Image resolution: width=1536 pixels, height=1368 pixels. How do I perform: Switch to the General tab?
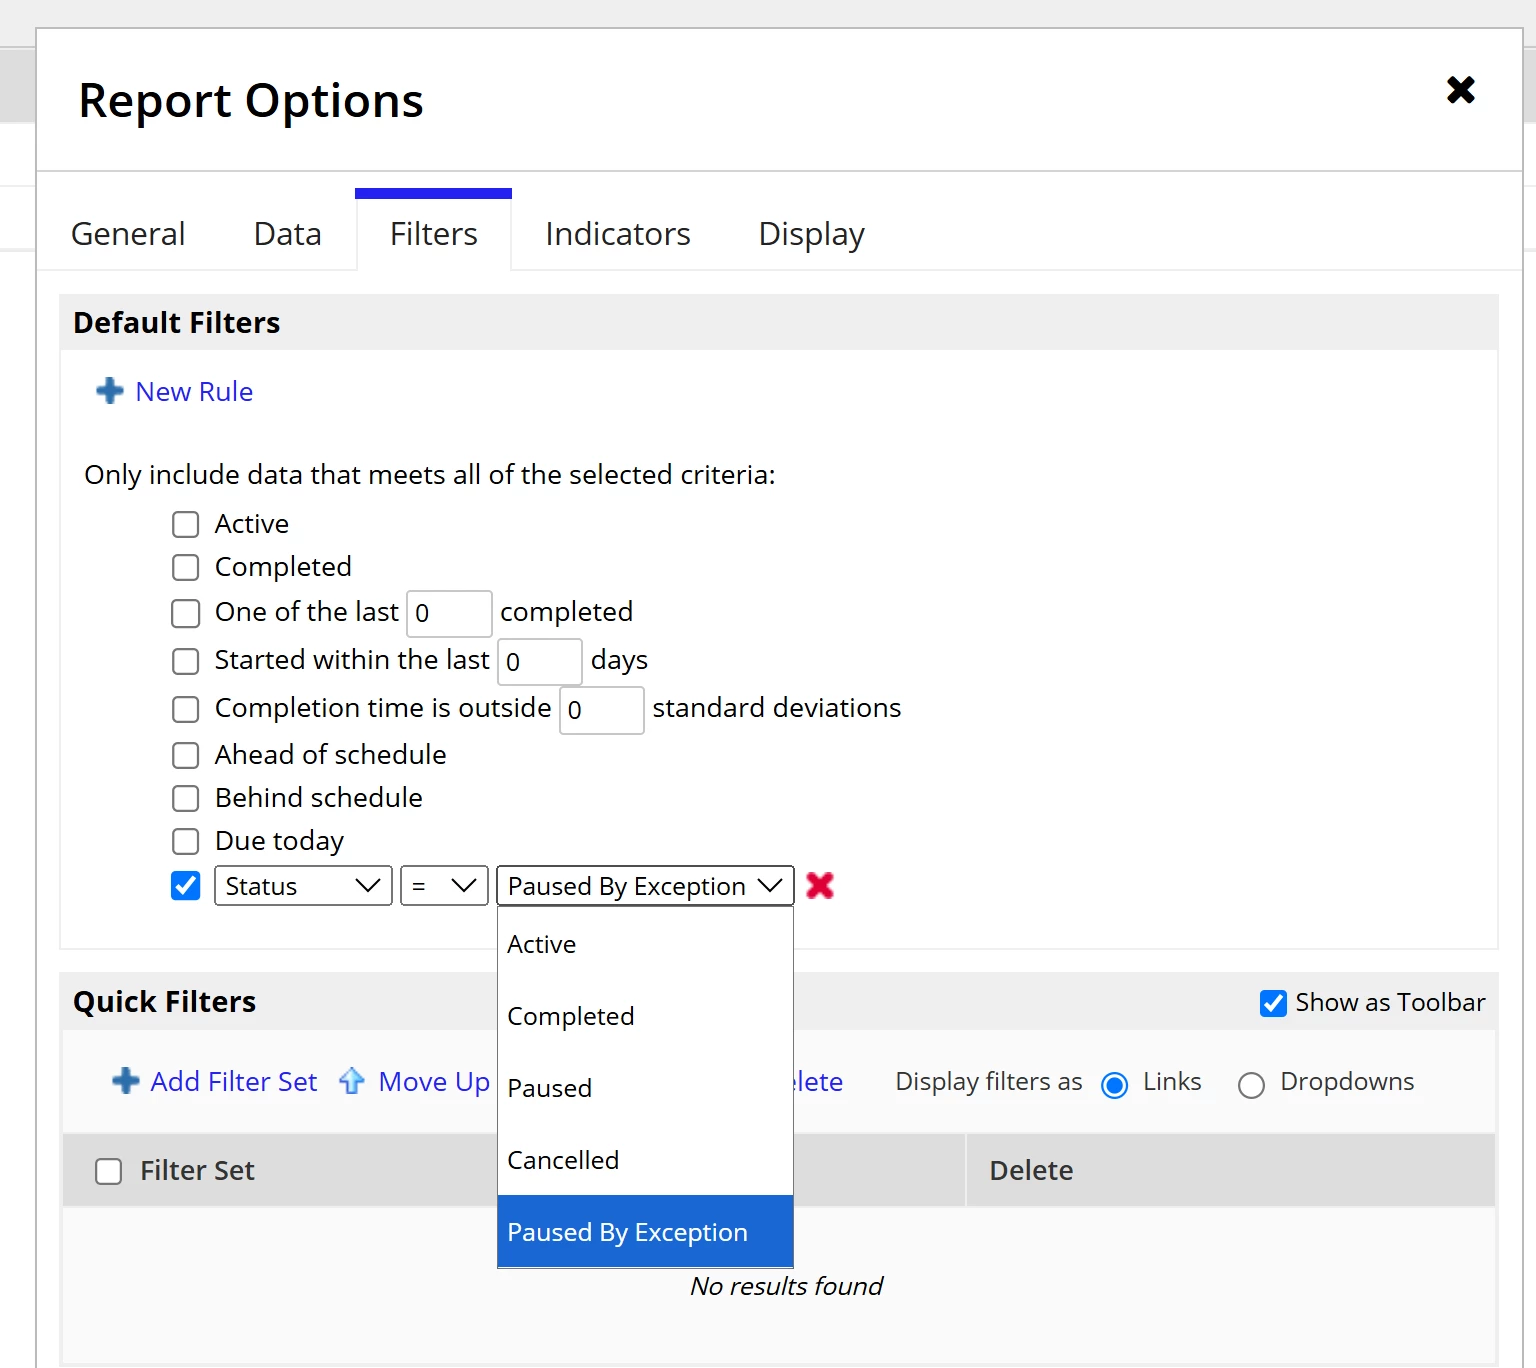[128, 234]
